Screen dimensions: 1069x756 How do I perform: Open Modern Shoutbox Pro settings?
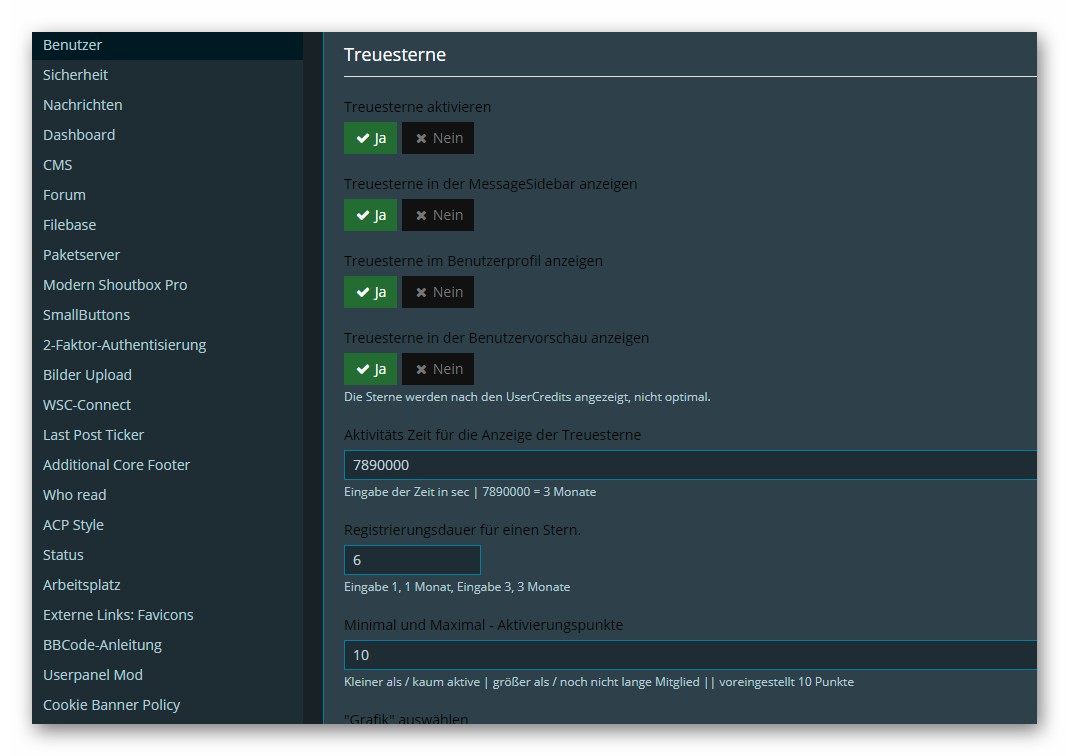point(115,285)
